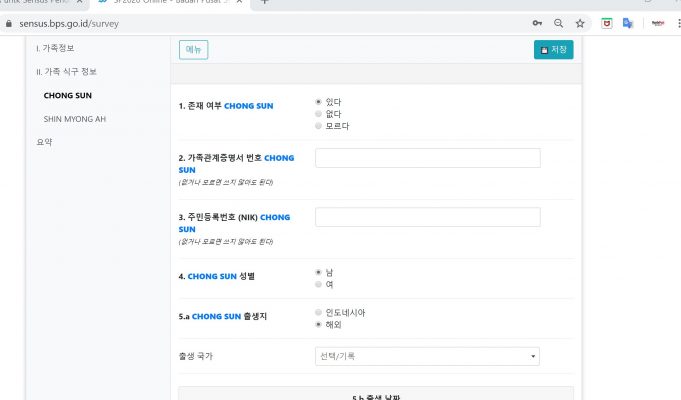Select the 모르다 radio option
This screenshot has height=400, width=681.
point(318,126)
